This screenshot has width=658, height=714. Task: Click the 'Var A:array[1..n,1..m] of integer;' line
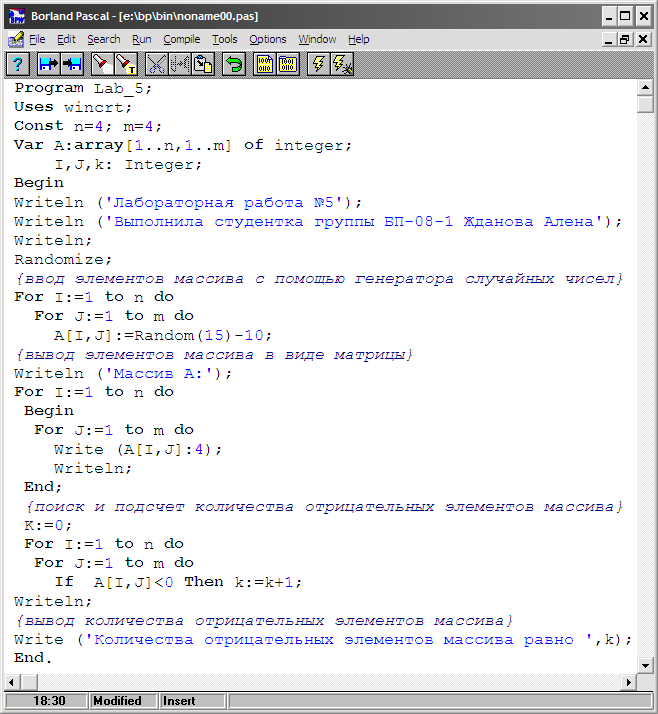coord(183,145)
